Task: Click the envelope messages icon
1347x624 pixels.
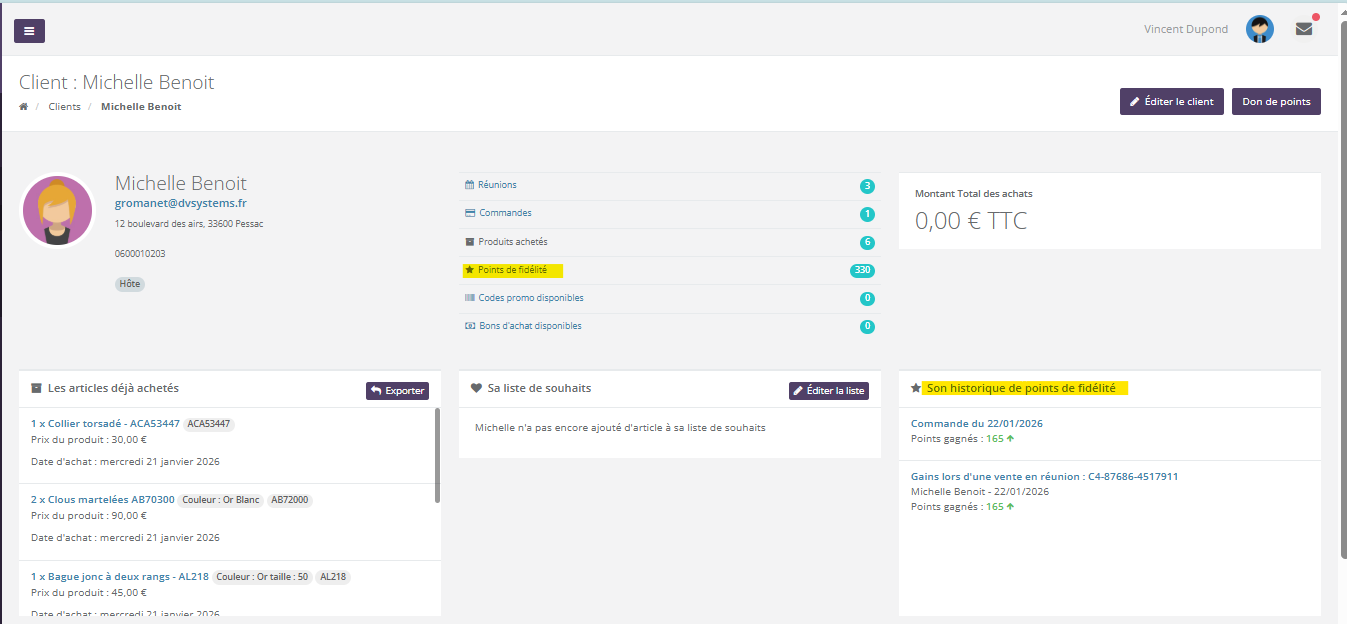Action: [x=1304, y=29]
